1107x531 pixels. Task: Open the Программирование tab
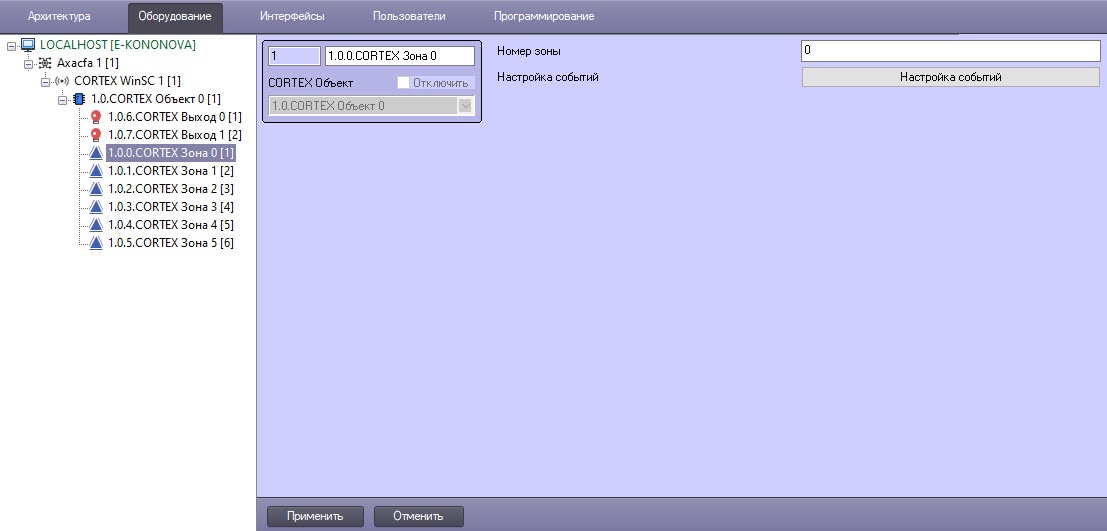coord(543,16)
